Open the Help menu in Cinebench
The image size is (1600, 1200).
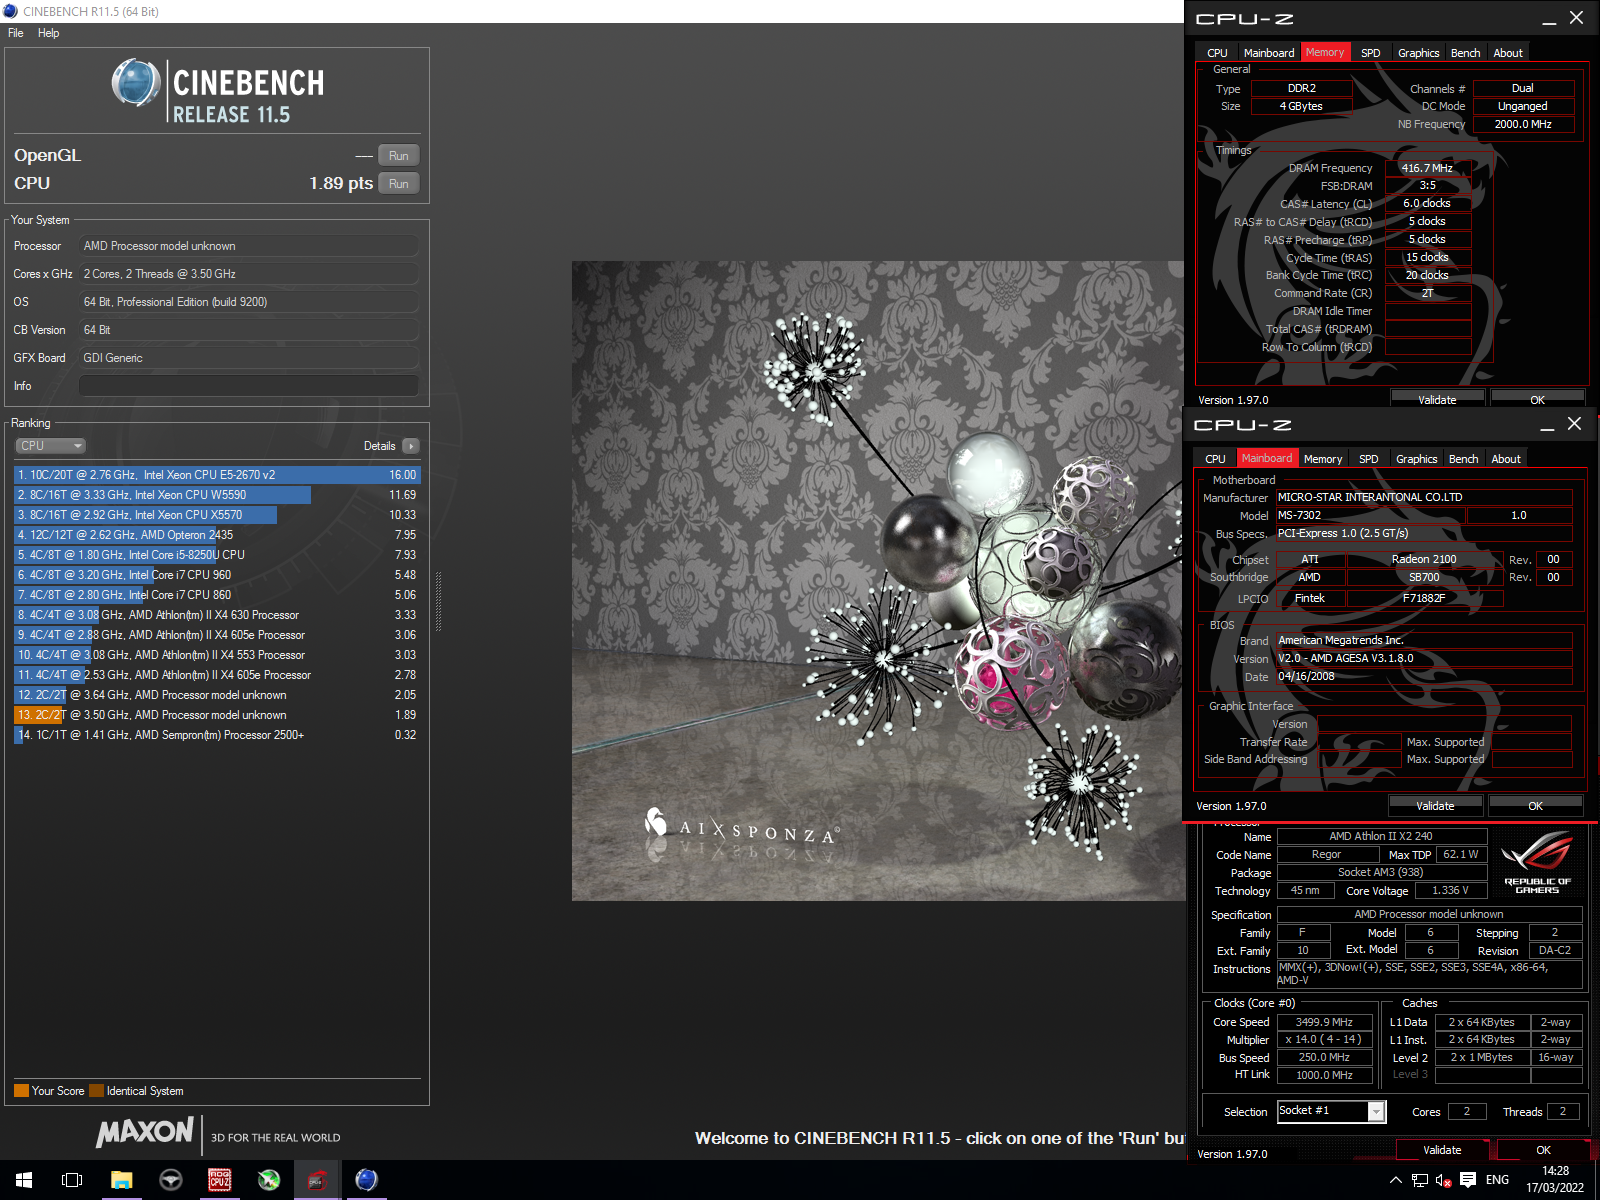click(x=48, y=33)
